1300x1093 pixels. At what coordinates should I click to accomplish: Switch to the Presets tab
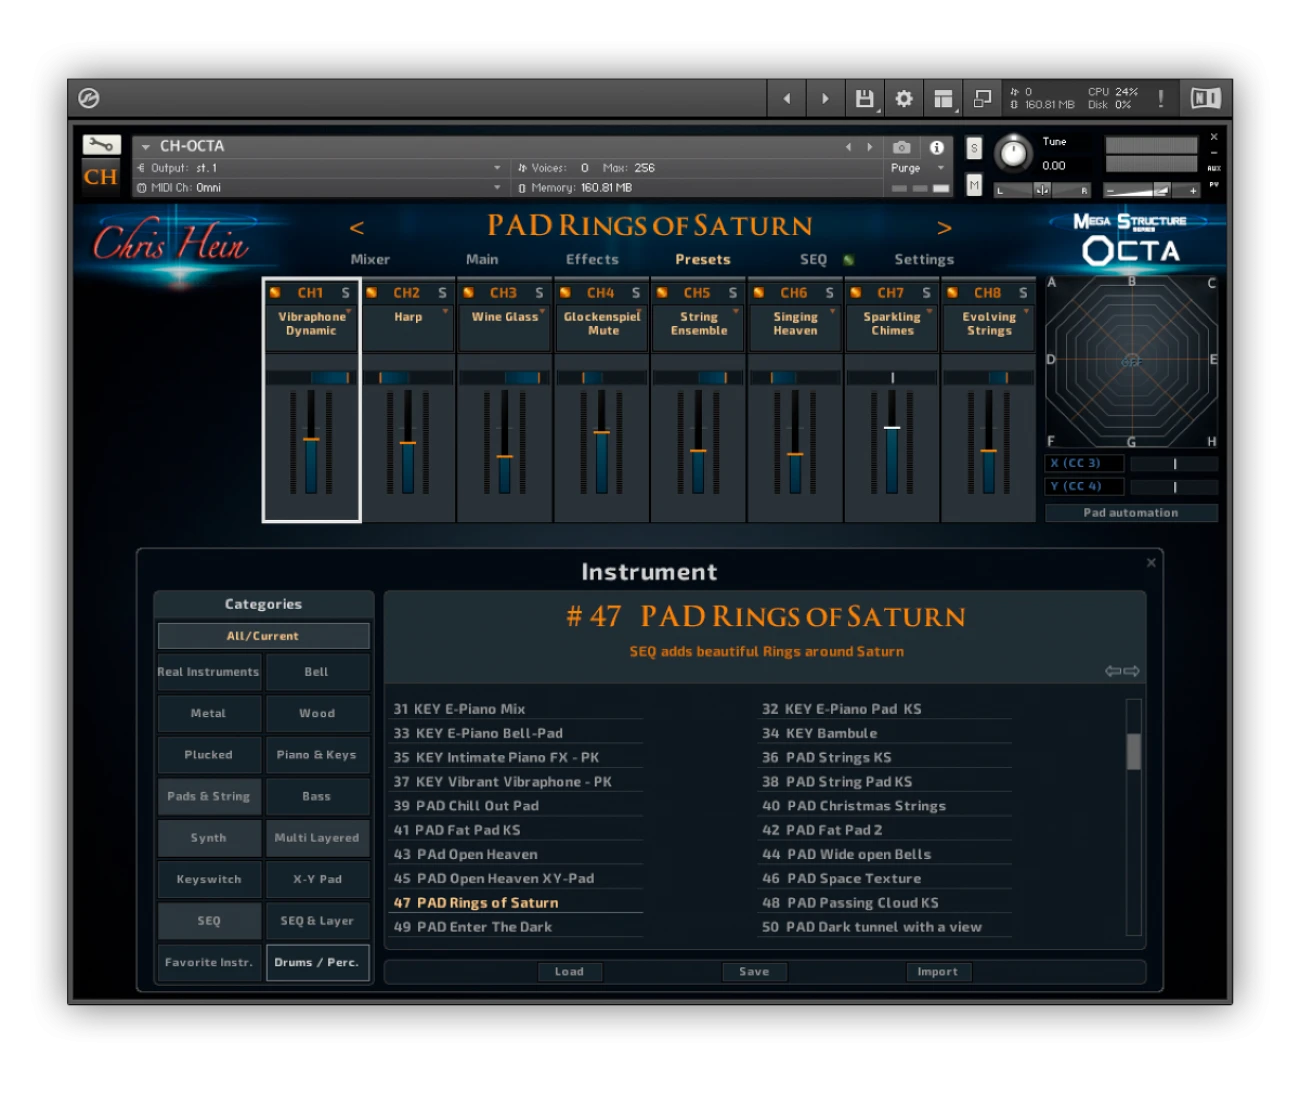703,259
